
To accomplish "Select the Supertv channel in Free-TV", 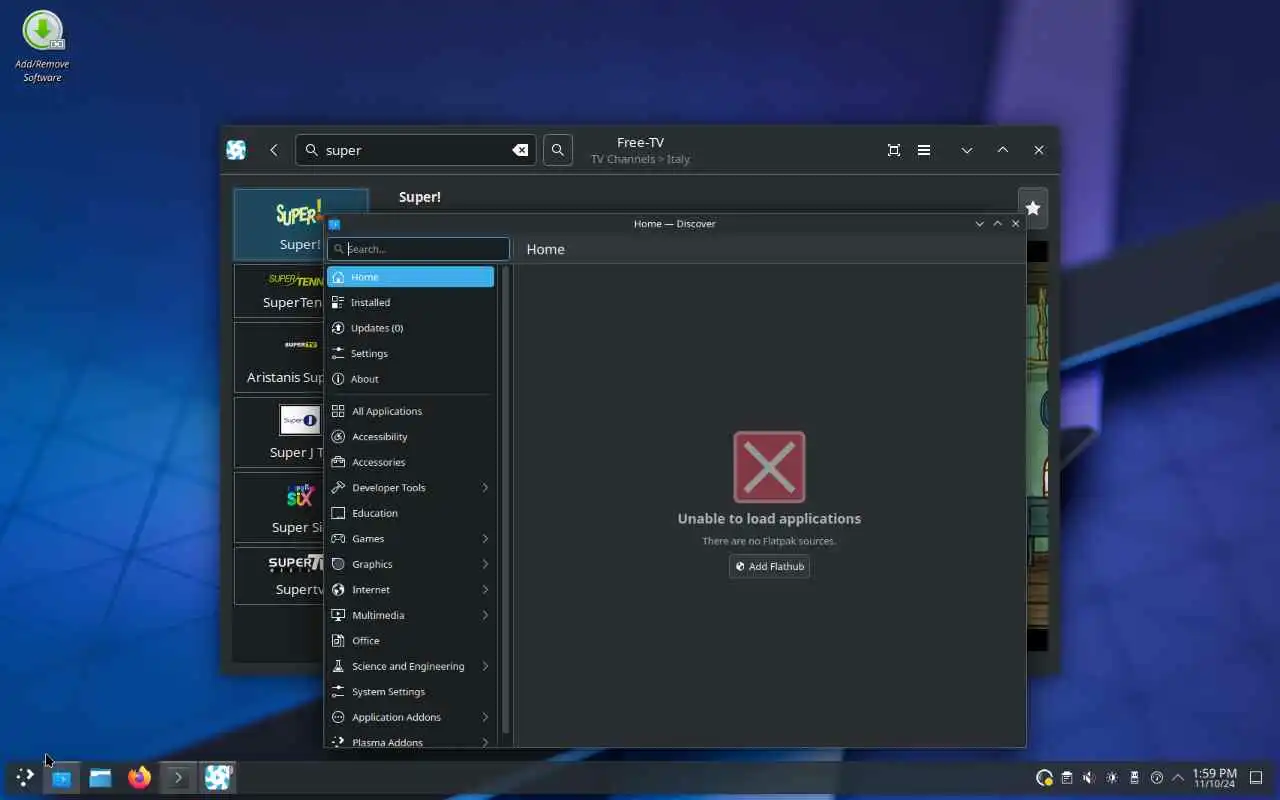I will 279,576.
